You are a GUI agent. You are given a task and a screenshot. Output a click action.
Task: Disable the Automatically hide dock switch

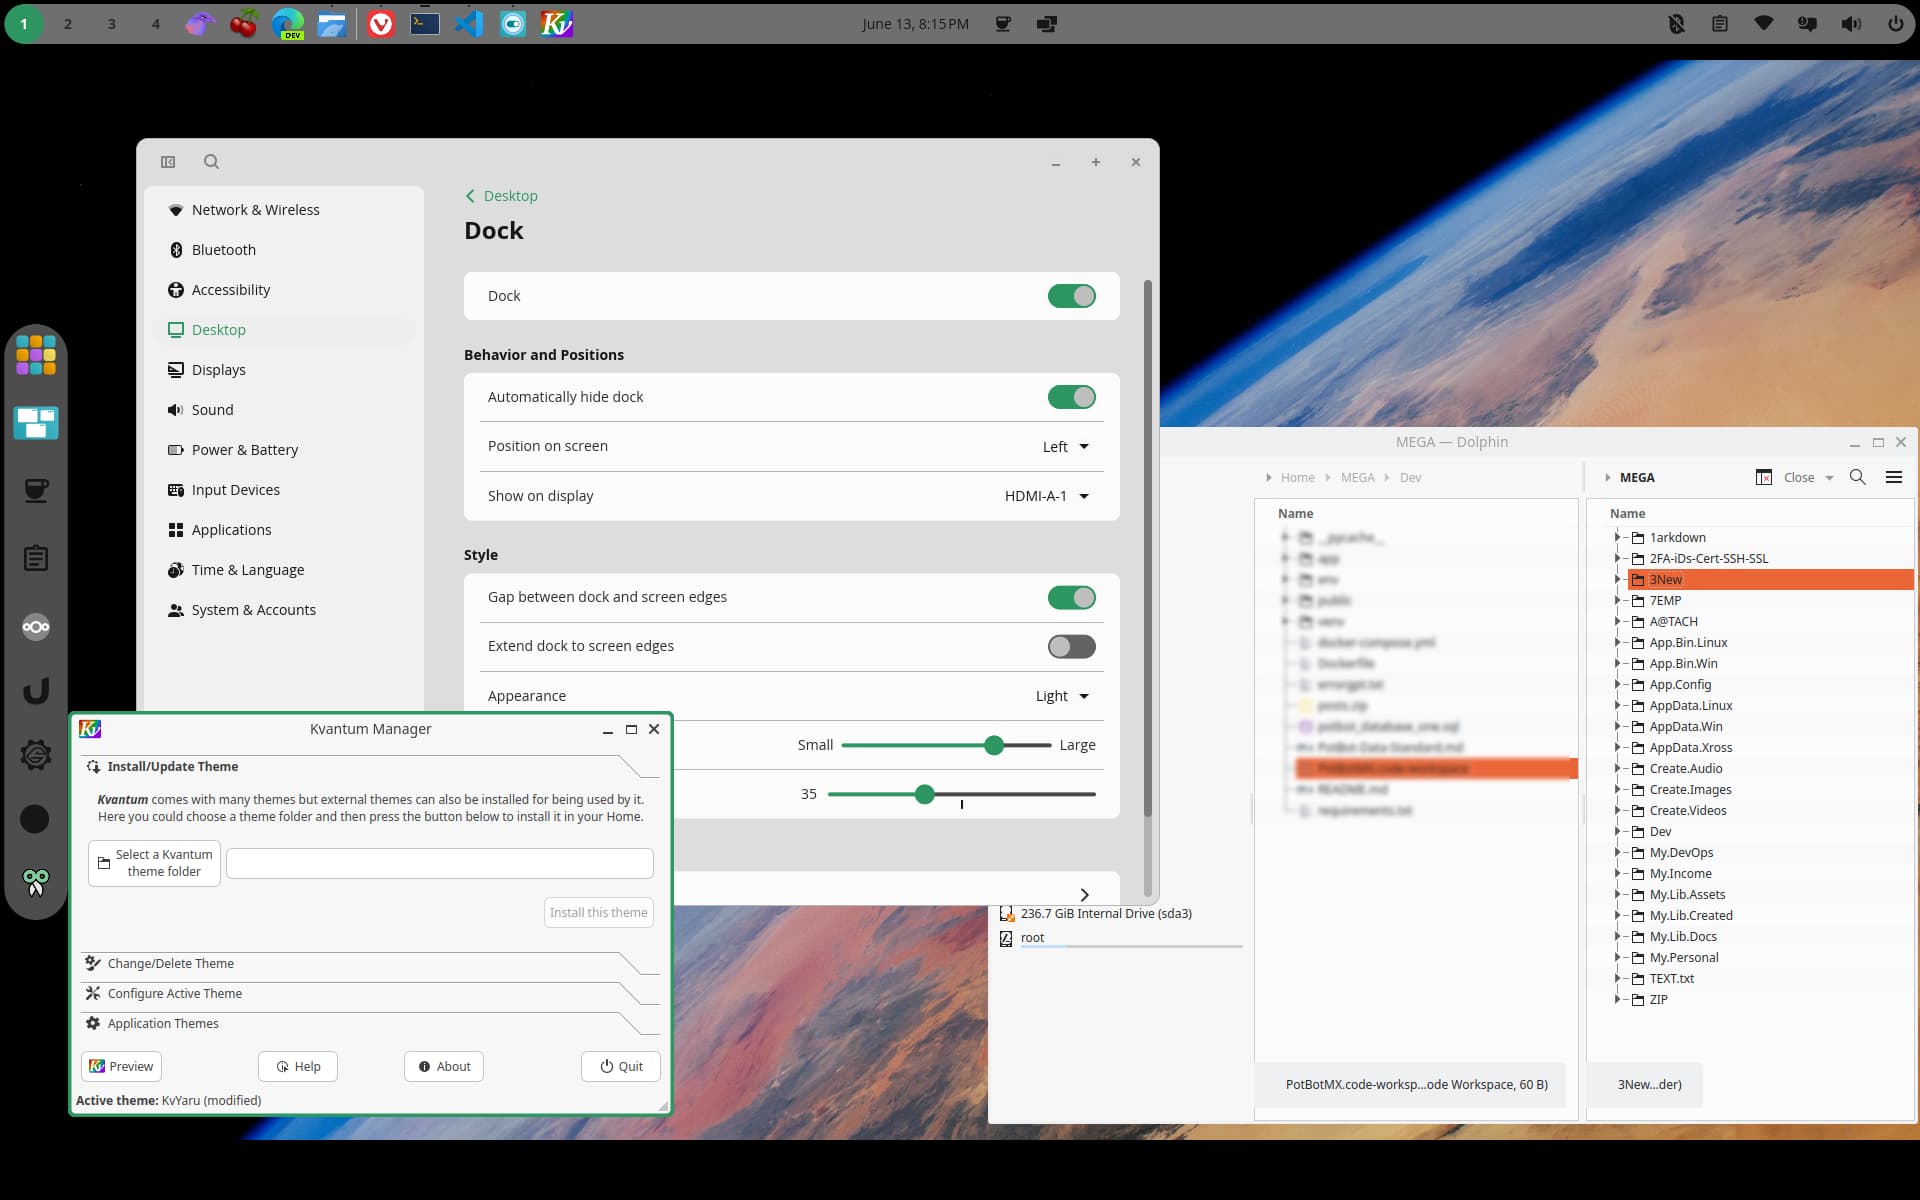1071,397
